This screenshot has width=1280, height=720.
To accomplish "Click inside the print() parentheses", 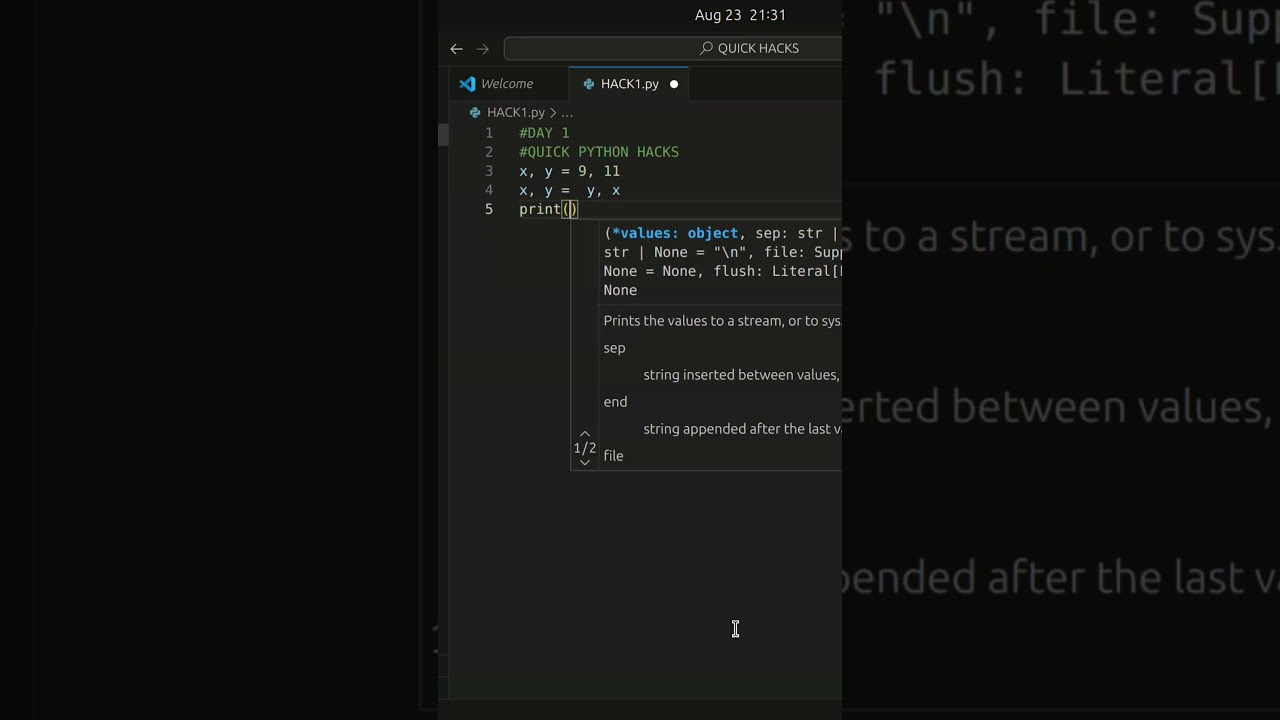I will point(570,209).
